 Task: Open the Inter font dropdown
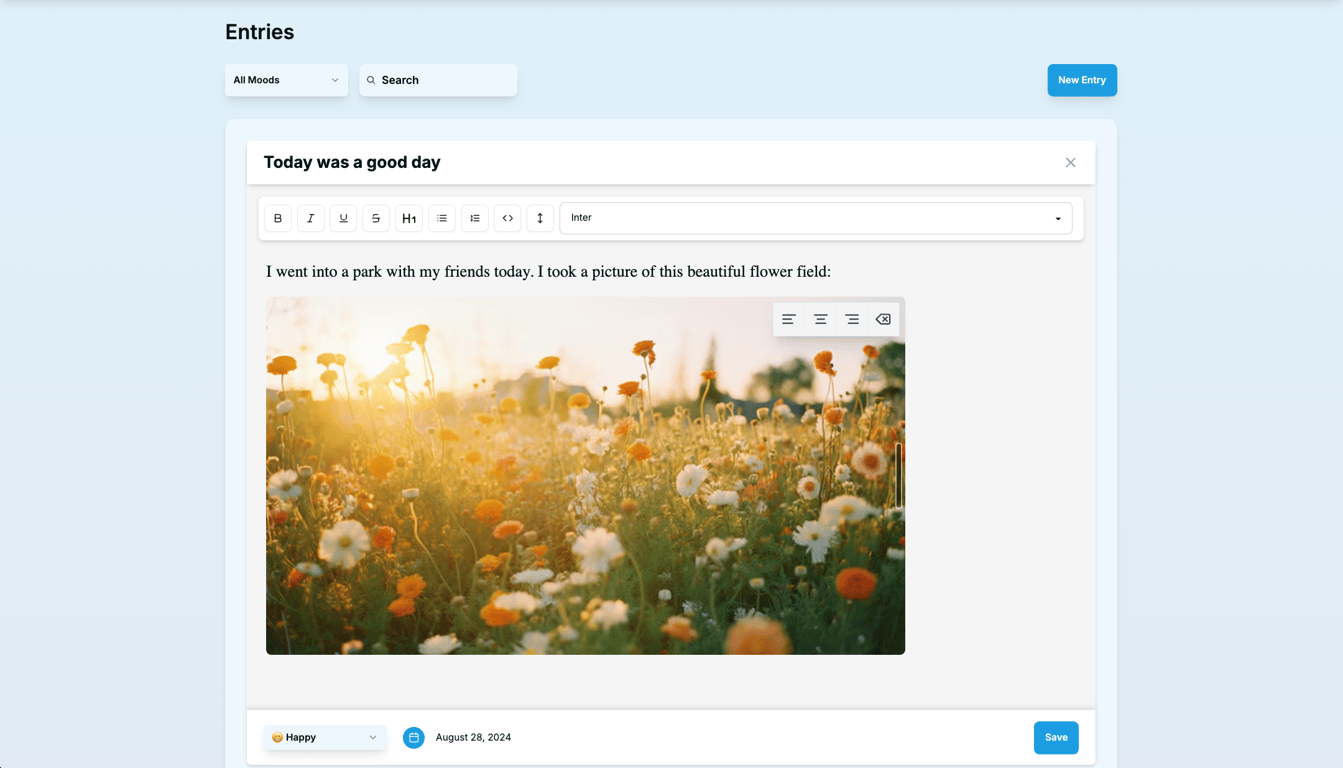815,218
